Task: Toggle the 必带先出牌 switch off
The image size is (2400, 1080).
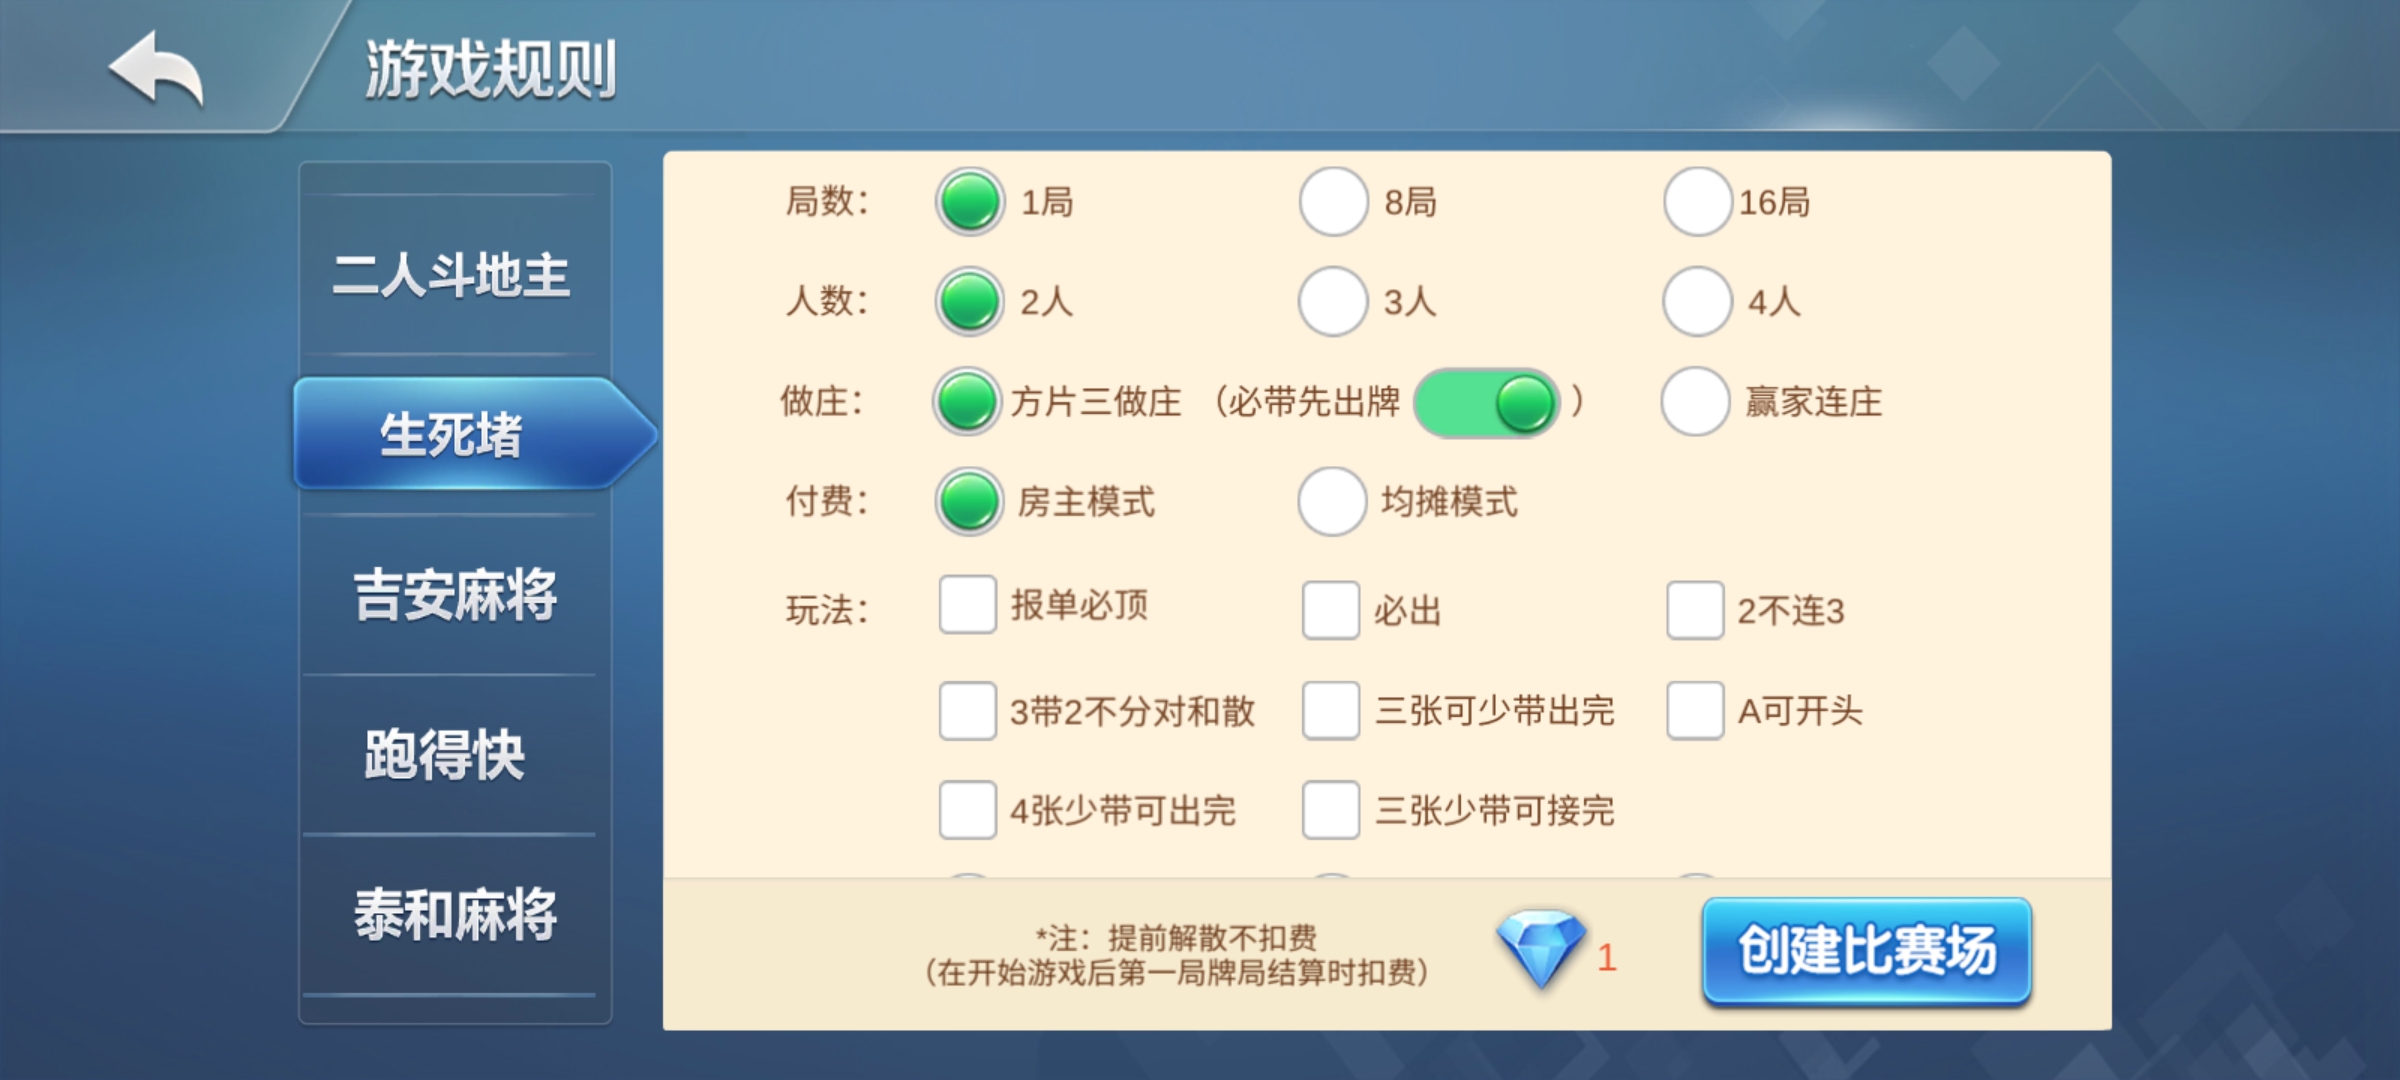Action: click(x=1486, y=403)
